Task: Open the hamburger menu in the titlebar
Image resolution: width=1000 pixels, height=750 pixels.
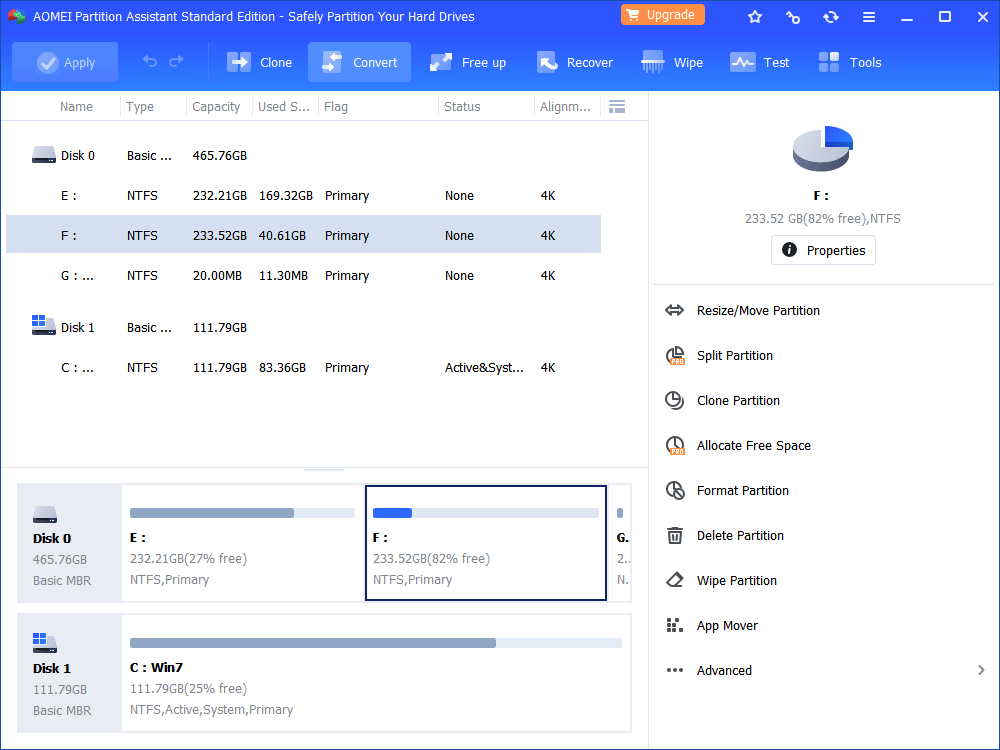Action: pyautogui.click(x=869, y=15)
